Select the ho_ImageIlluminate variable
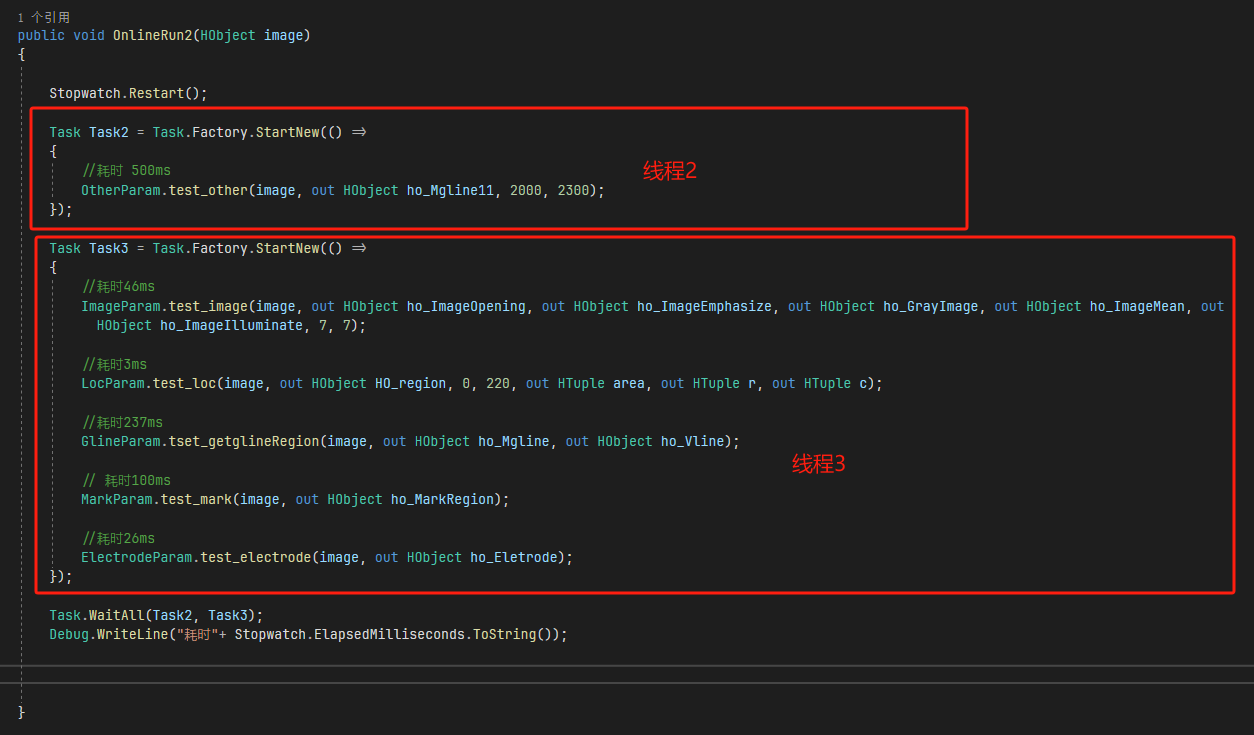 [x=231, y=325]
